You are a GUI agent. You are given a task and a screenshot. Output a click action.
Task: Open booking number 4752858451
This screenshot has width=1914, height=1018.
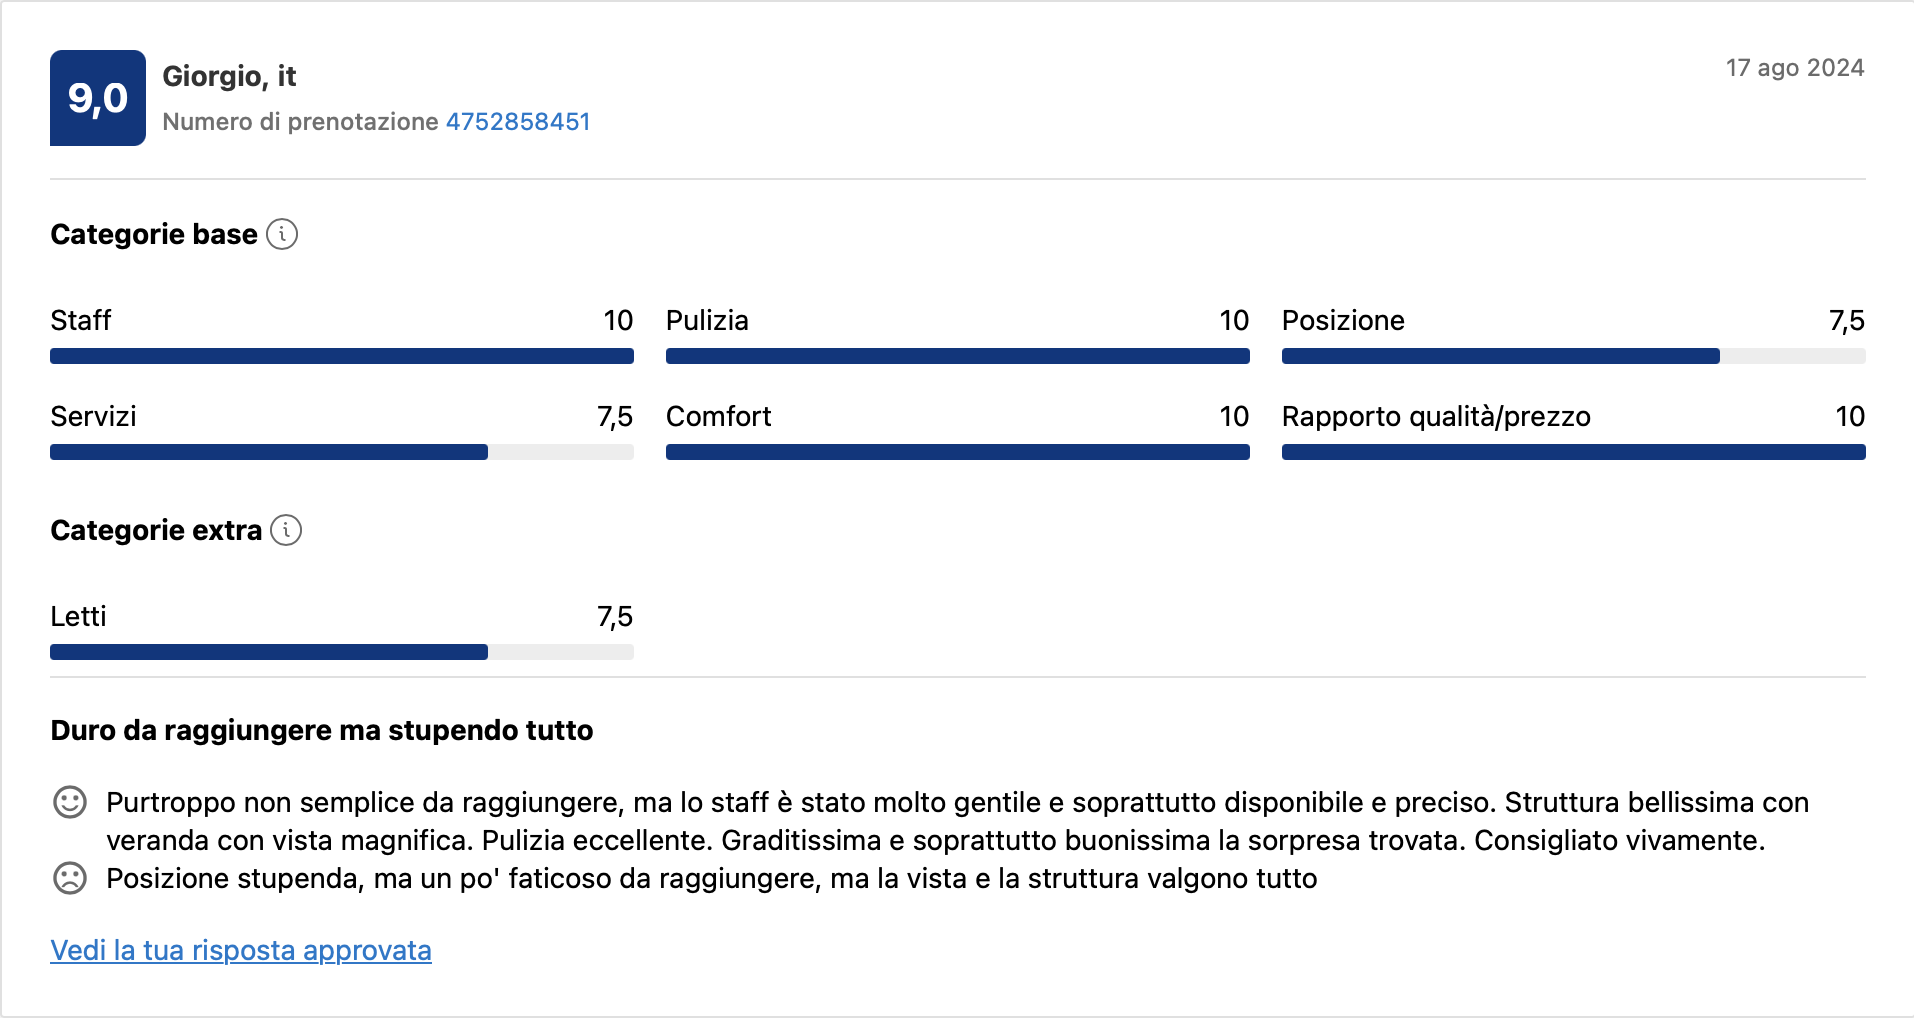pyautogui.click(x=517, y=121)
